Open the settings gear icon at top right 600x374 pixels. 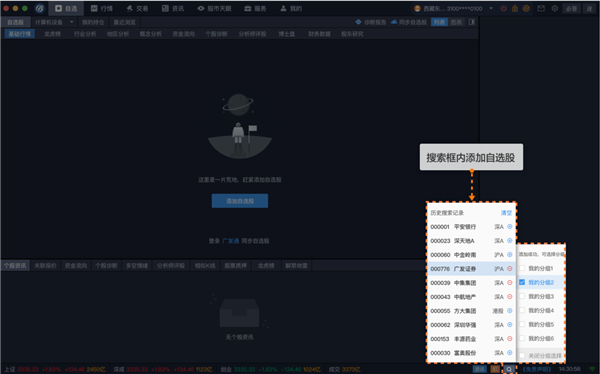[x=554, y=8]
